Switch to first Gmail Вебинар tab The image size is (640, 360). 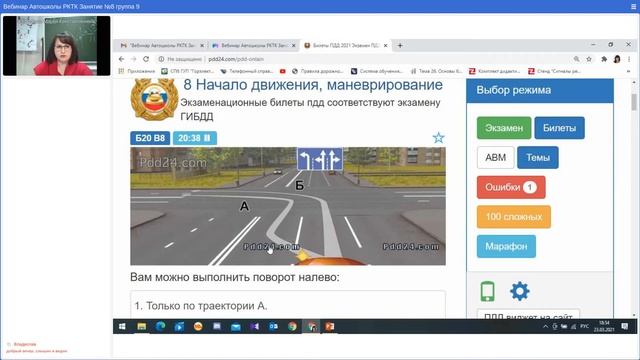(162, 45)
